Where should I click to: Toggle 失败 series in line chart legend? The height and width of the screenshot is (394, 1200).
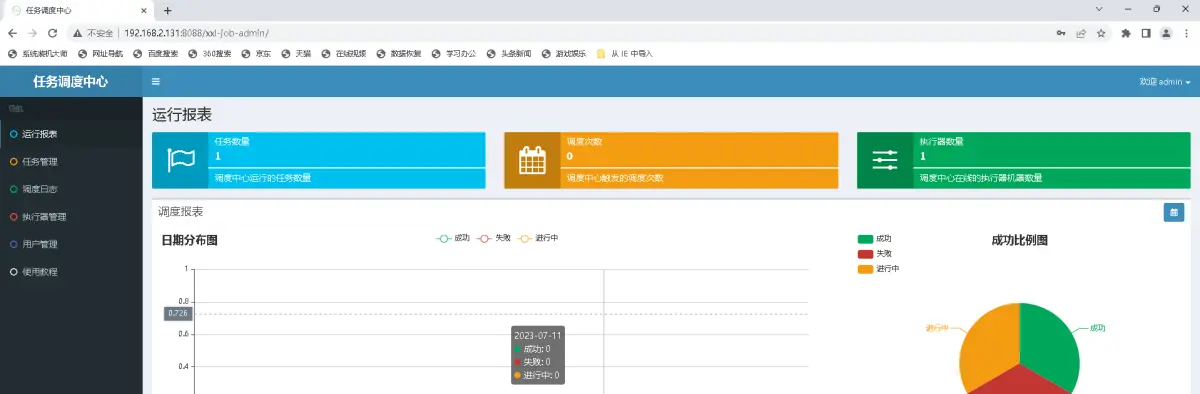coord(494,238)
